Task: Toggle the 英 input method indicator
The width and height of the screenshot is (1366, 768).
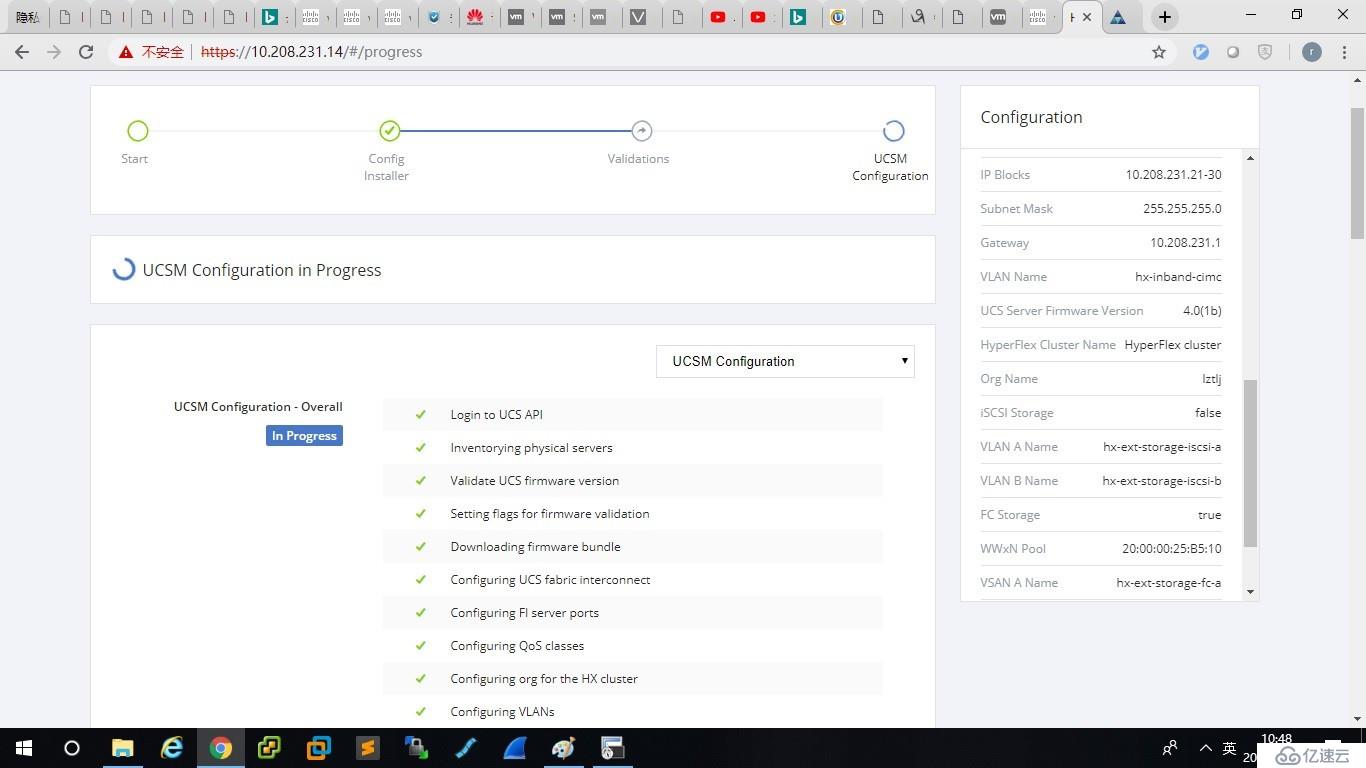Action: coord(1230,748)
